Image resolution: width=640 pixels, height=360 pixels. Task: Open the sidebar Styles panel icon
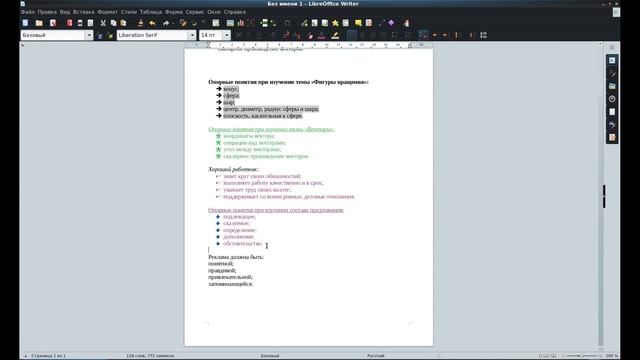click(612, 73)
